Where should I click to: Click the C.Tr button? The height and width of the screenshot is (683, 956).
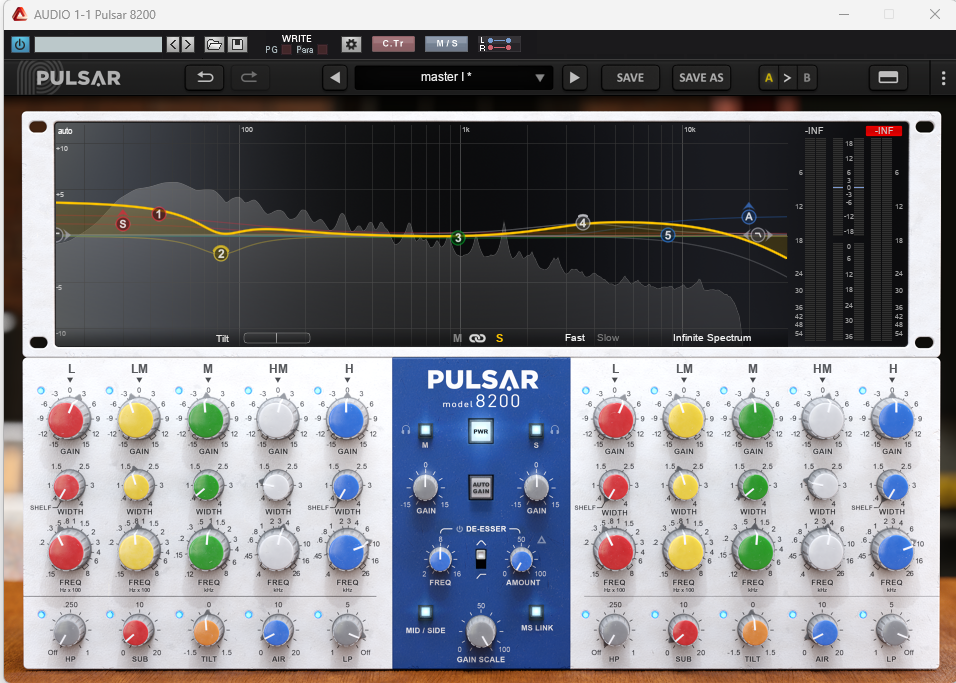pos(393,44)
